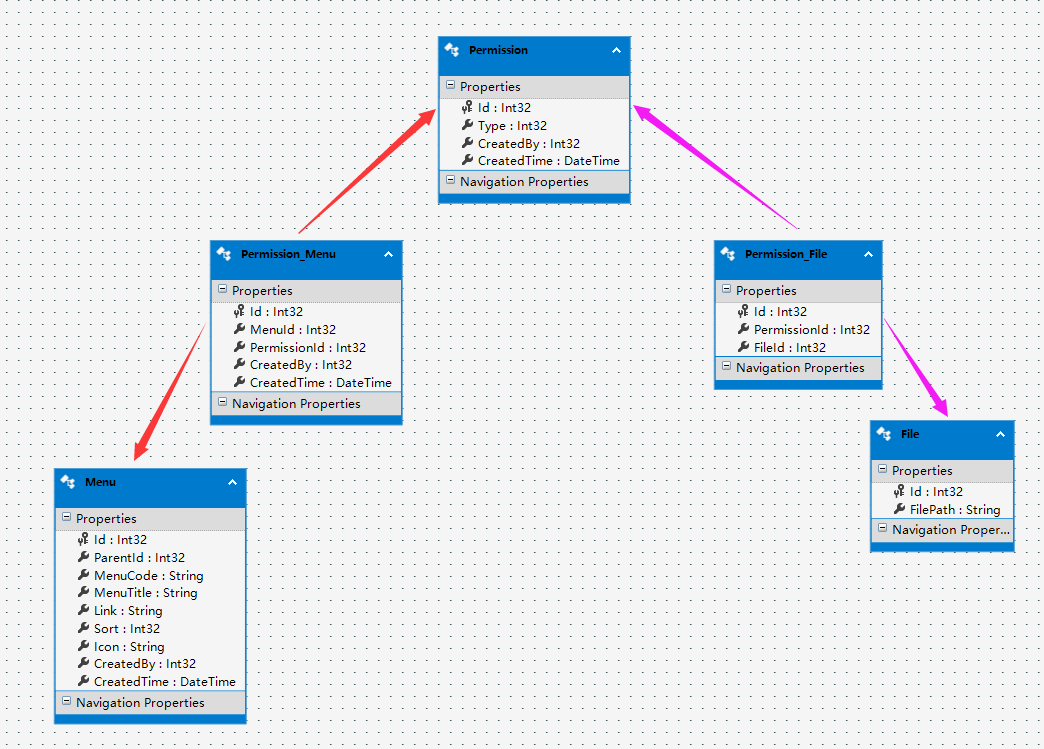The height and width of the screenshot is (749, 1044).
Task: Click the wrench icon beside FilePath in File
Action: 899,509
